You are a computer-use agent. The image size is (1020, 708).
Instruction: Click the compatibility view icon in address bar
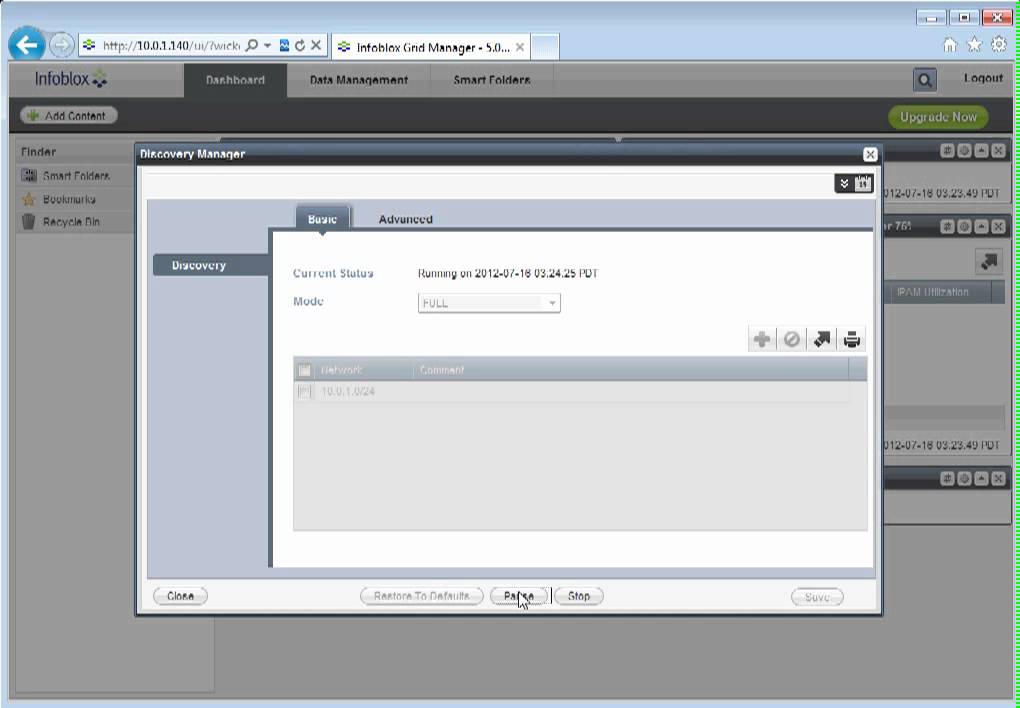(x=284, y=45)
